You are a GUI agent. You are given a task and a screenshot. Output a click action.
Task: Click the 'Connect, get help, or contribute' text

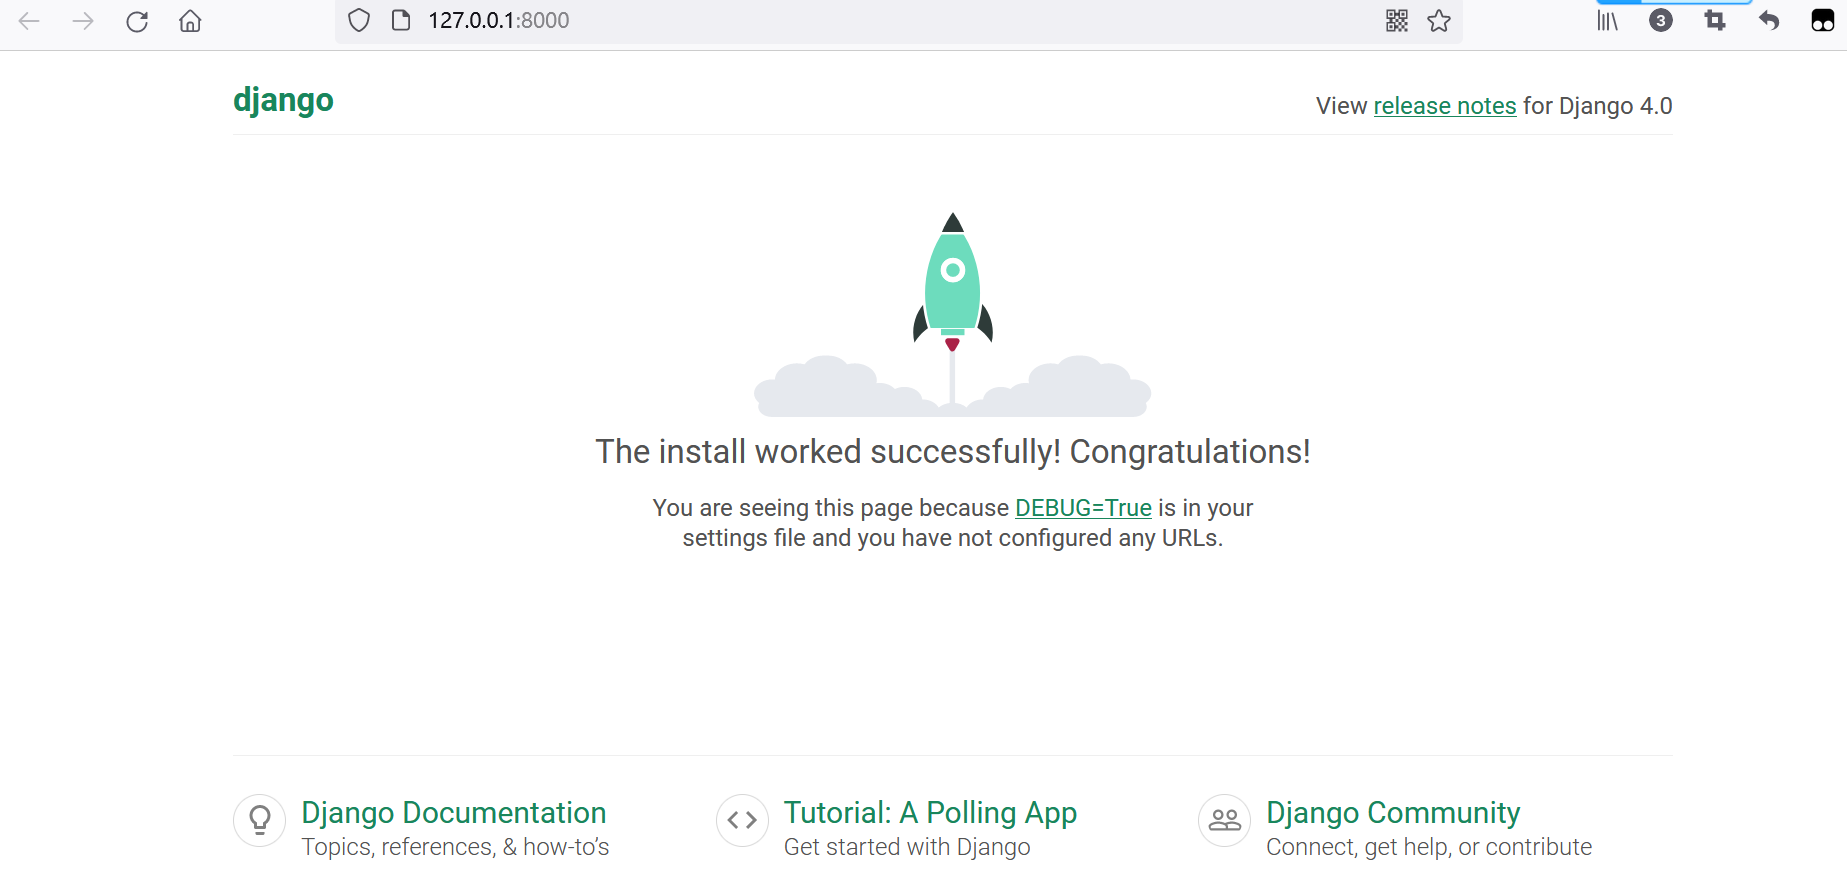point(1429,847)
